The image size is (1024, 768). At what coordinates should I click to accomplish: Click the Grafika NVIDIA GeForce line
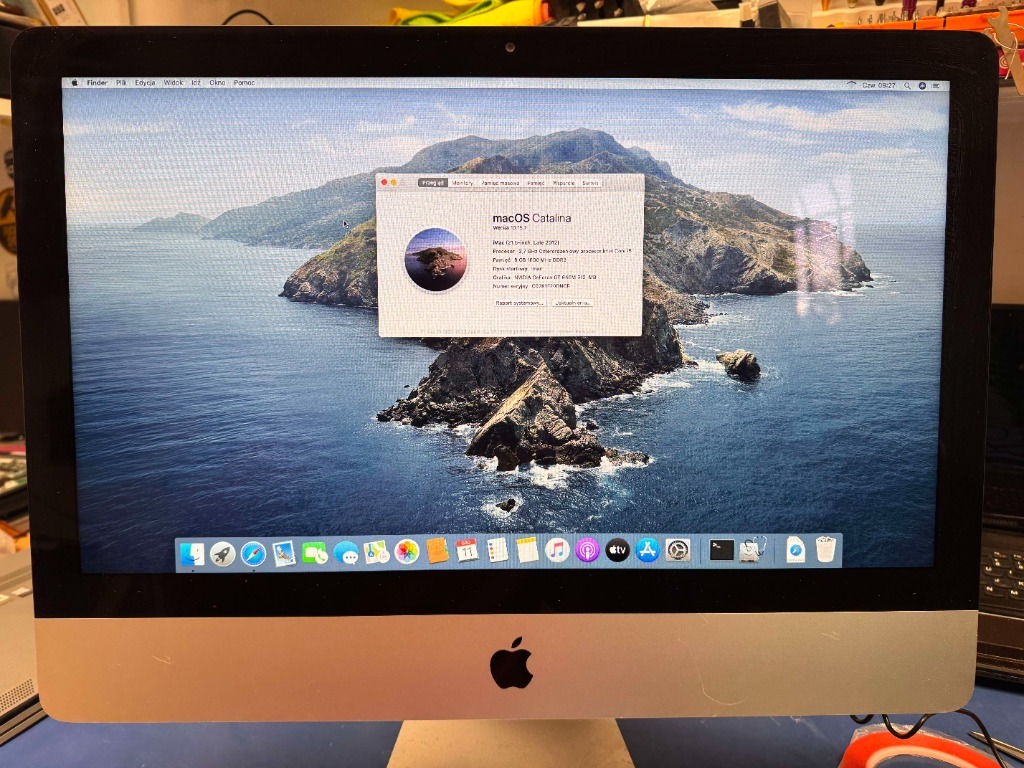[545, 277]
